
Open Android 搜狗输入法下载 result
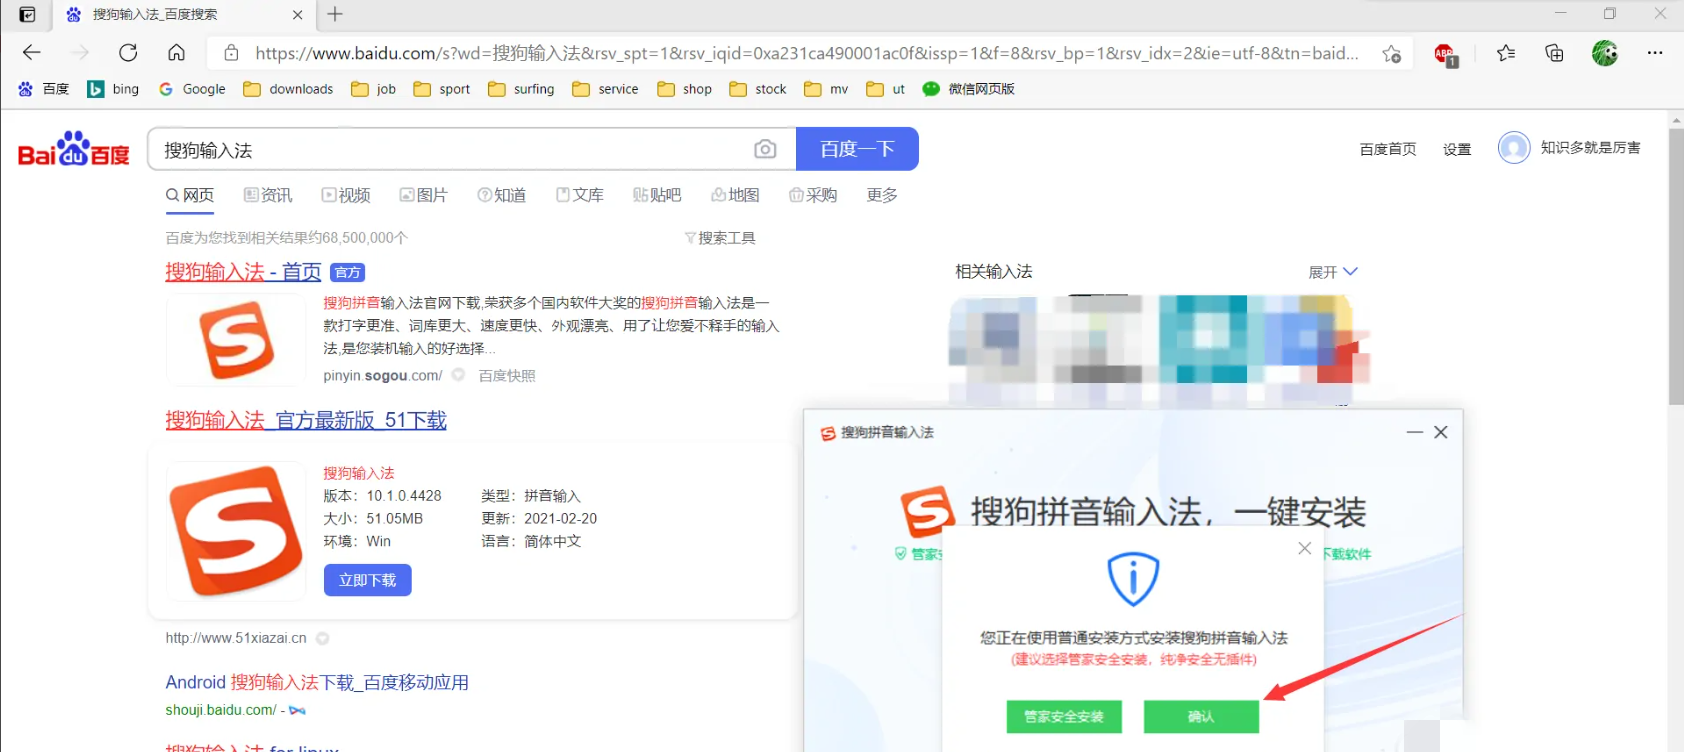click(317, 682)
